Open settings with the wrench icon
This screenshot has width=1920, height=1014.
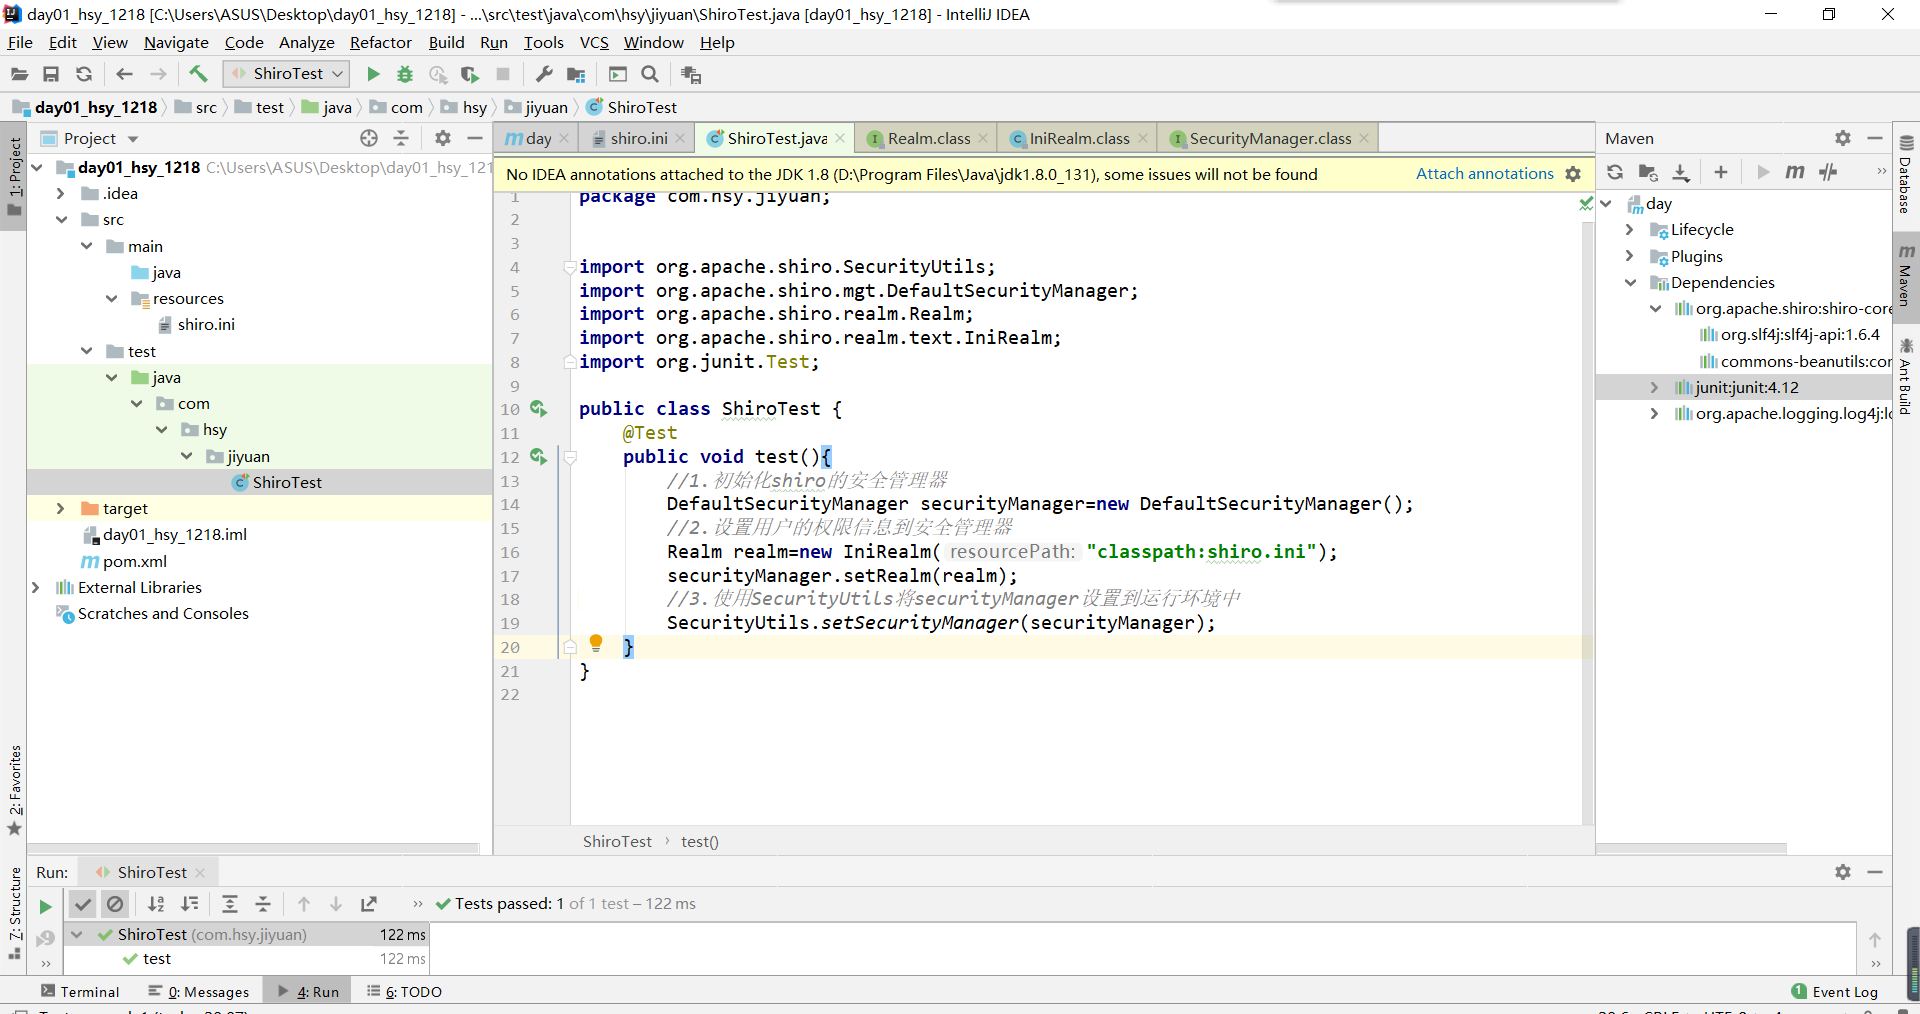tap(544, 74)
